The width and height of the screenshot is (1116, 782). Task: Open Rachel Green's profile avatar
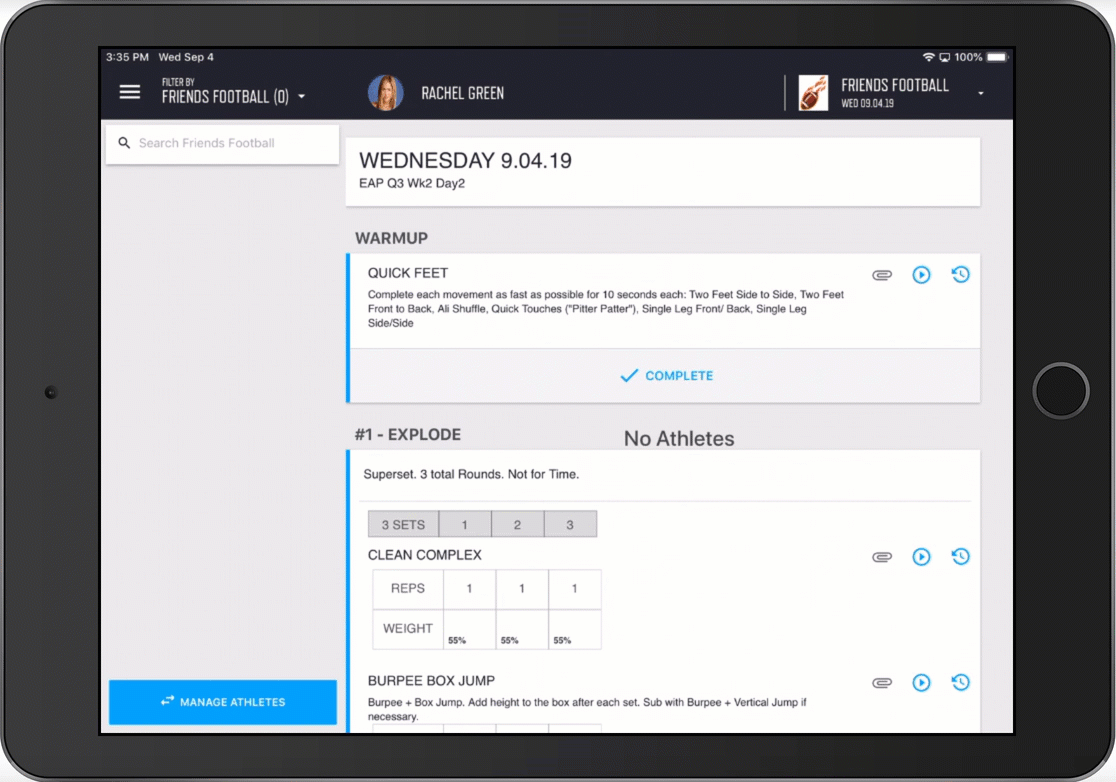385,93
